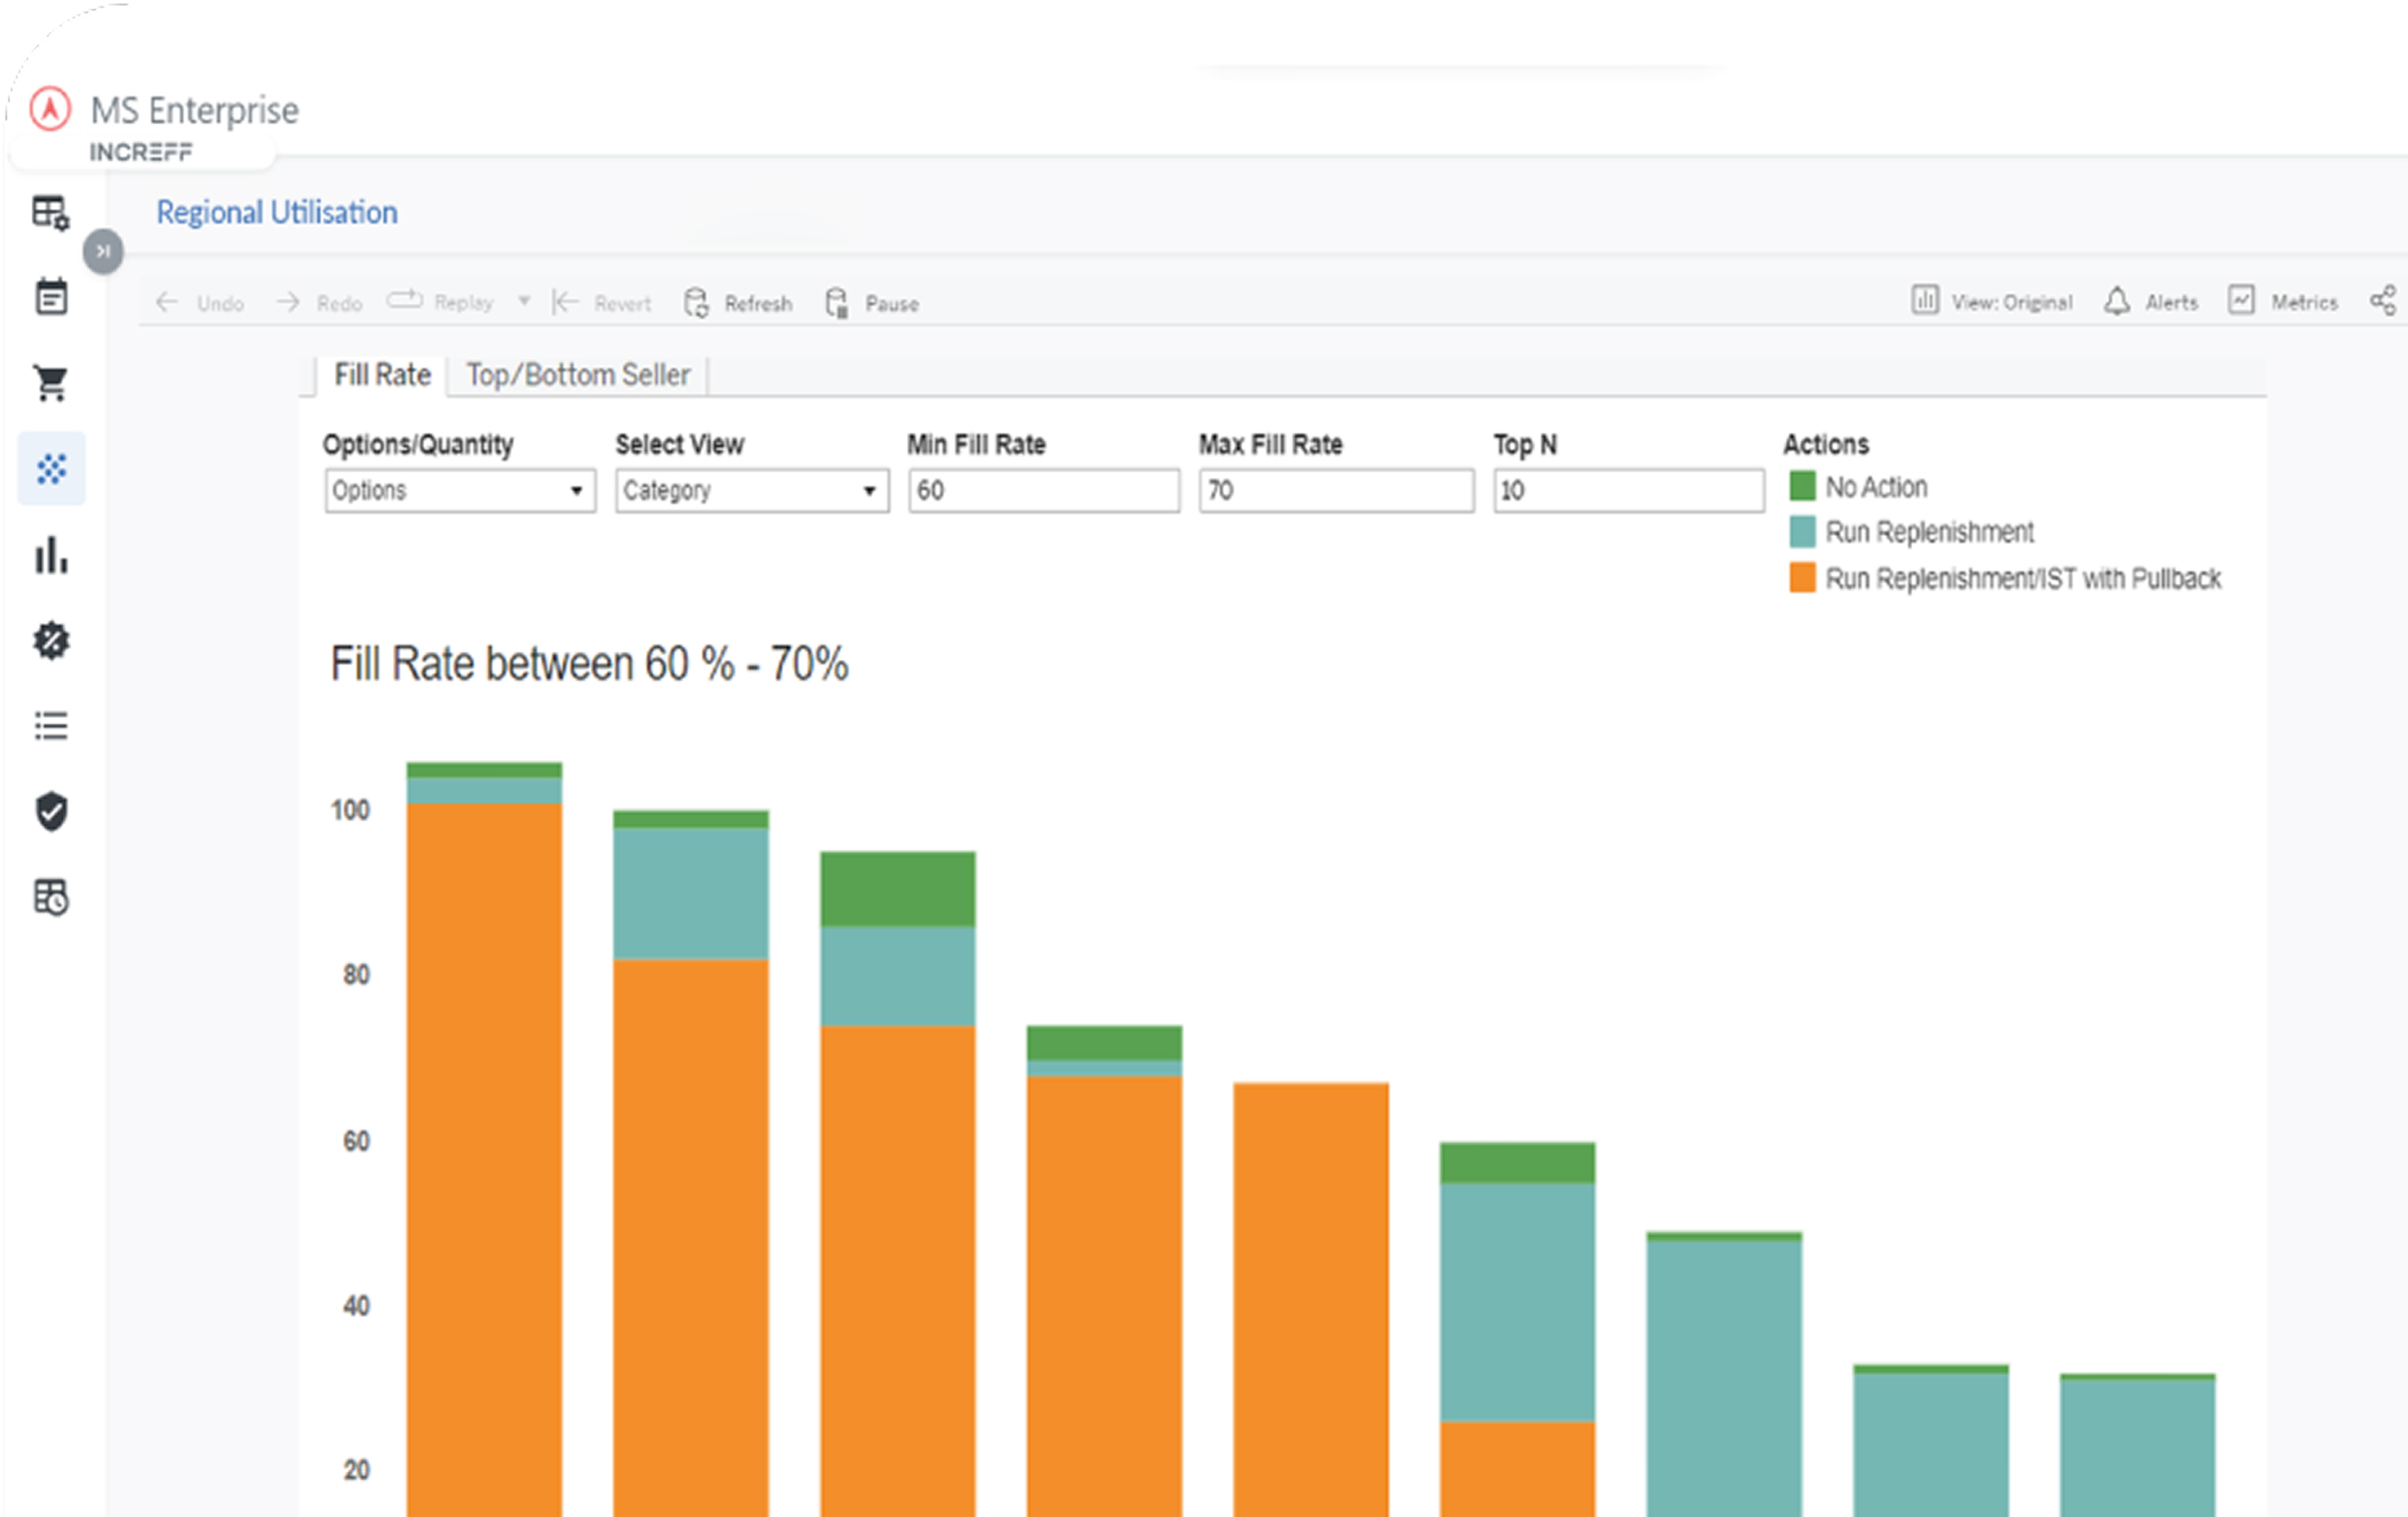Open the table settings sidebar icon
Screen dimensions: 2408x1517
[51, 212]
